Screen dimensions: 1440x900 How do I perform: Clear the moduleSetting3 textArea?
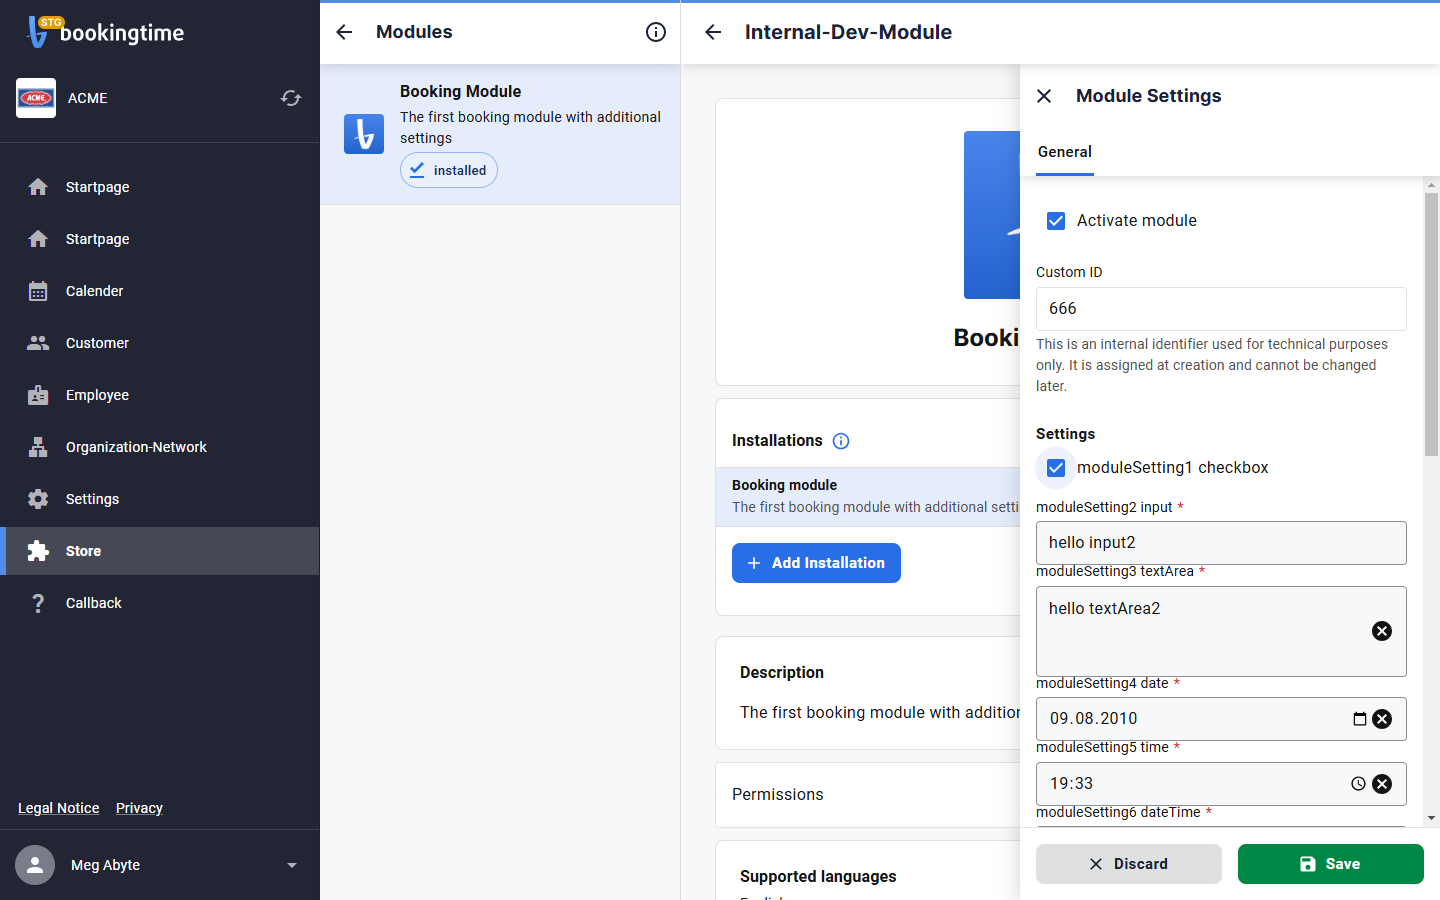pos(1382,631)
